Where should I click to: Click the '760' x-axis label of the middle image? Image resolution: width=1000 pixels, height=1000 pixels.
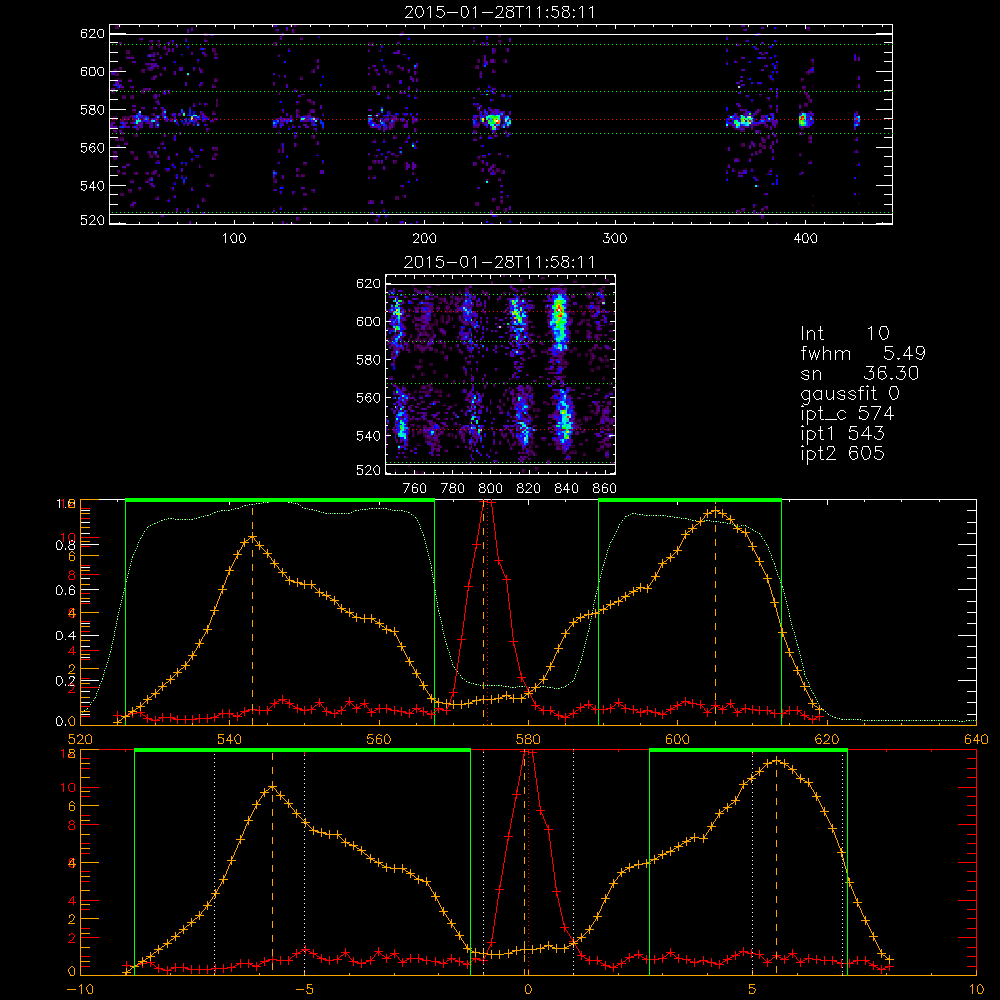point(415,489)
